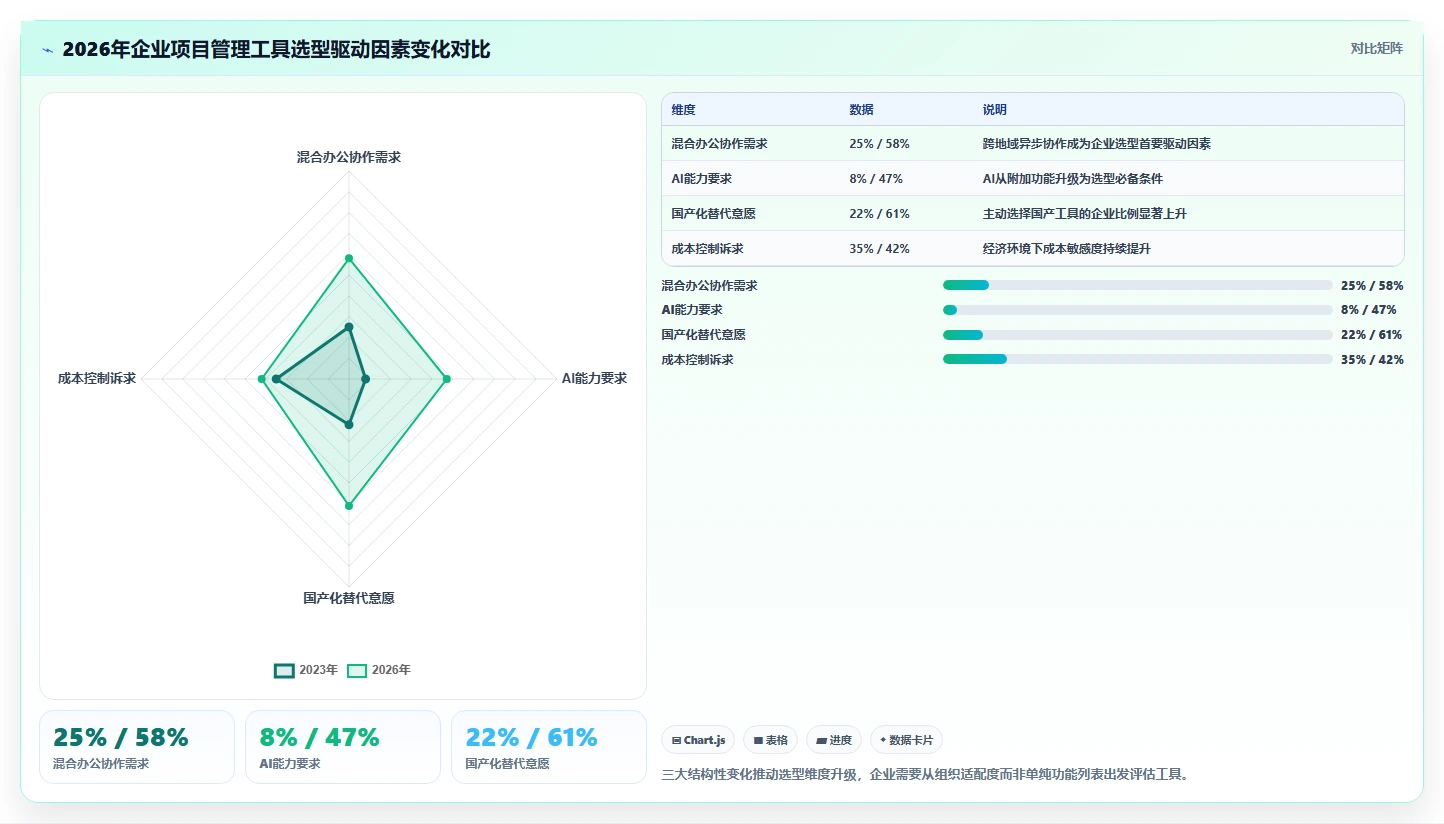Click 2026年 radar point on 成本控制诉求 axis
The image size is (1444, 824).
click(262, 379)
